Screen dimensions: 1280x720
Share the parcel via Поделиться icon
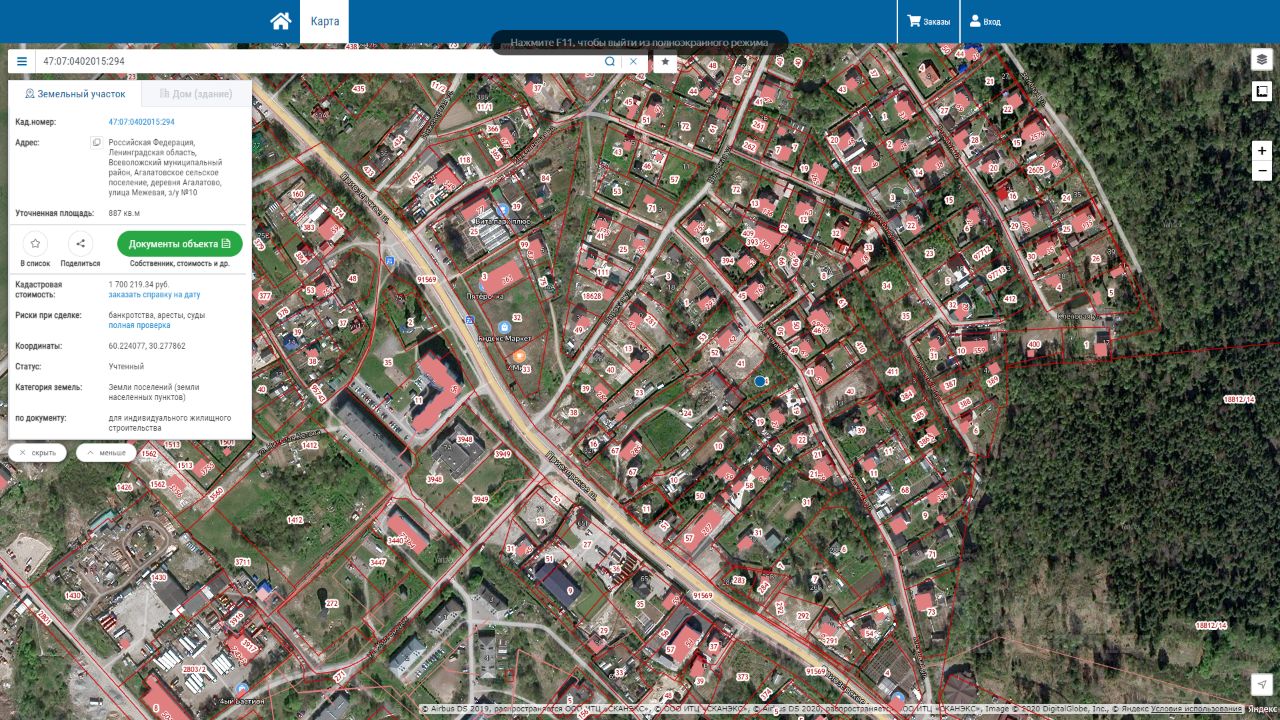click(x=80, y=243)
